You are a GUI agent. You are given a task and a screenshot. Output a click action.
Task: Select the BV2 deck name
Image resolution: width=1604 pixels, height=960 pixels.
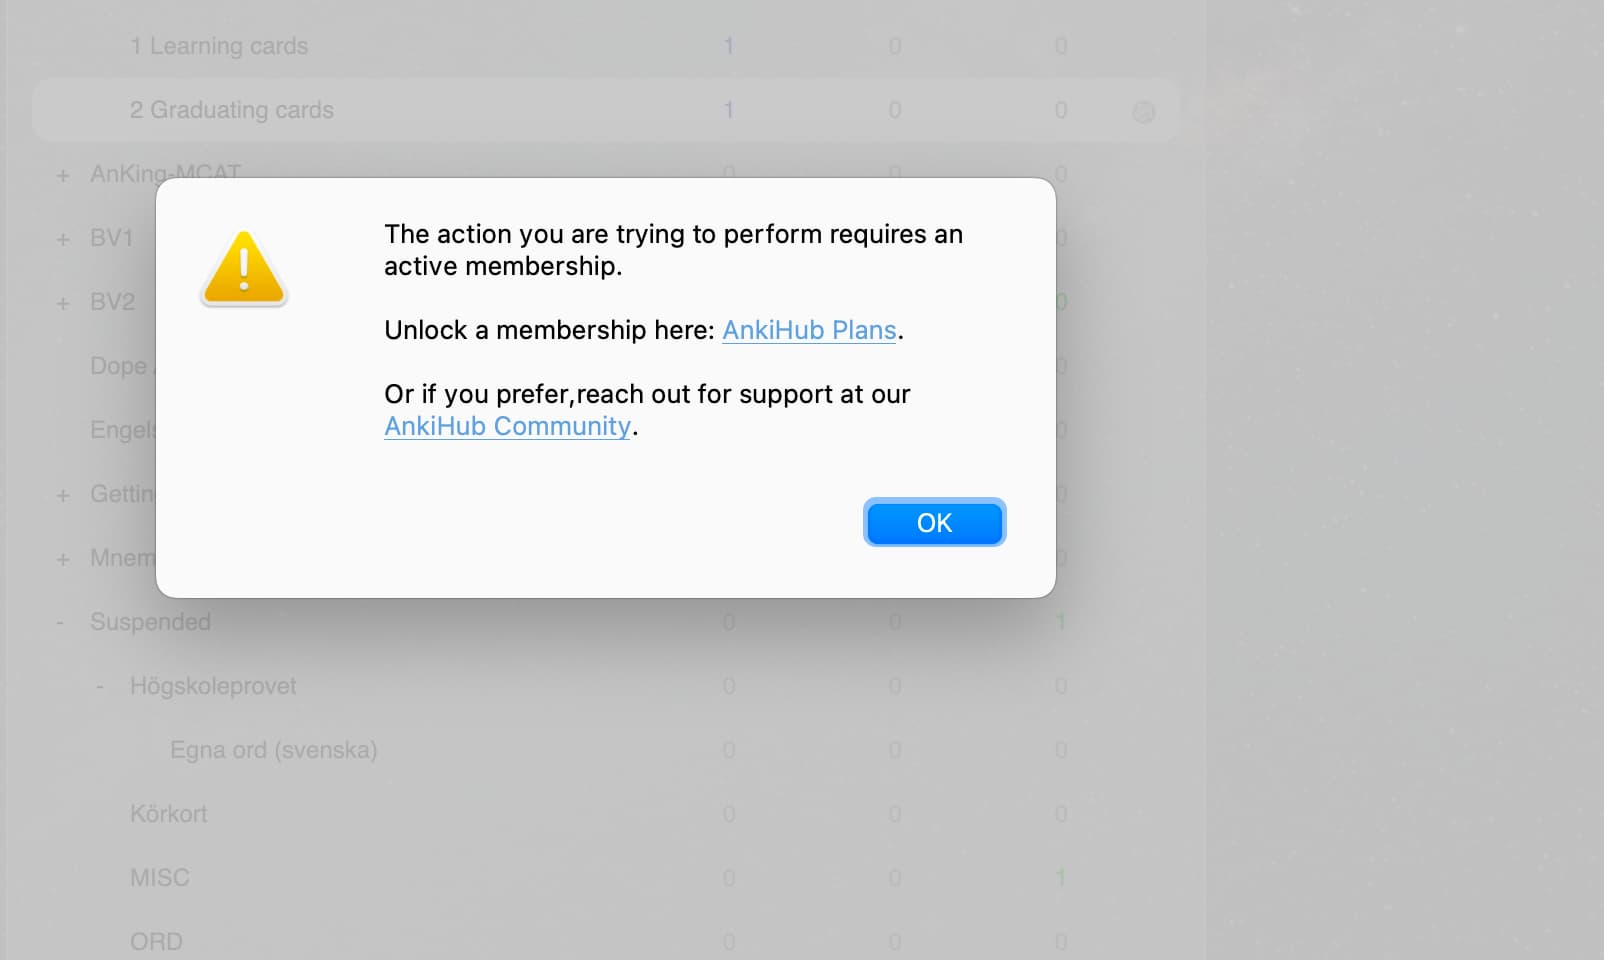pos(112,302)
